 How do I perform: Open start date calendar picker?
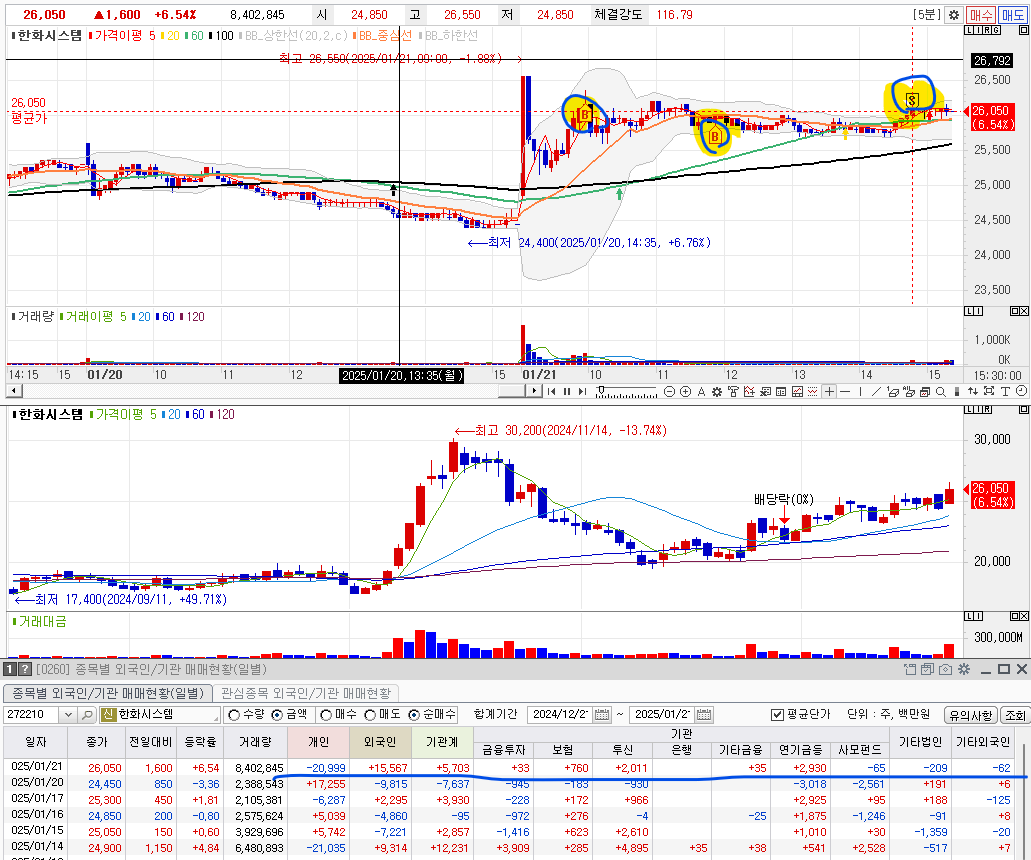(x=602, y=715)
